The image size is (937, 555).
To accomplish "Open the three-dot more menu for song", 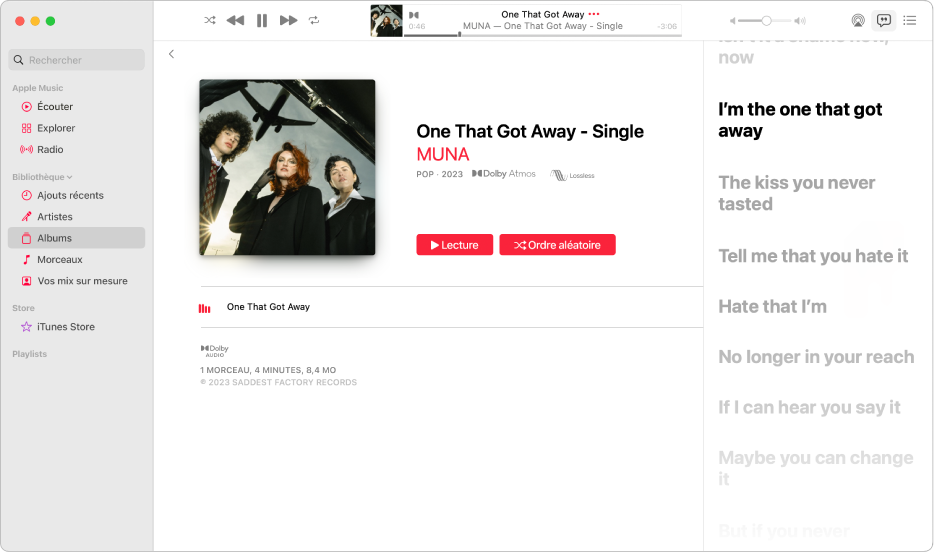I will pos(593,14).
